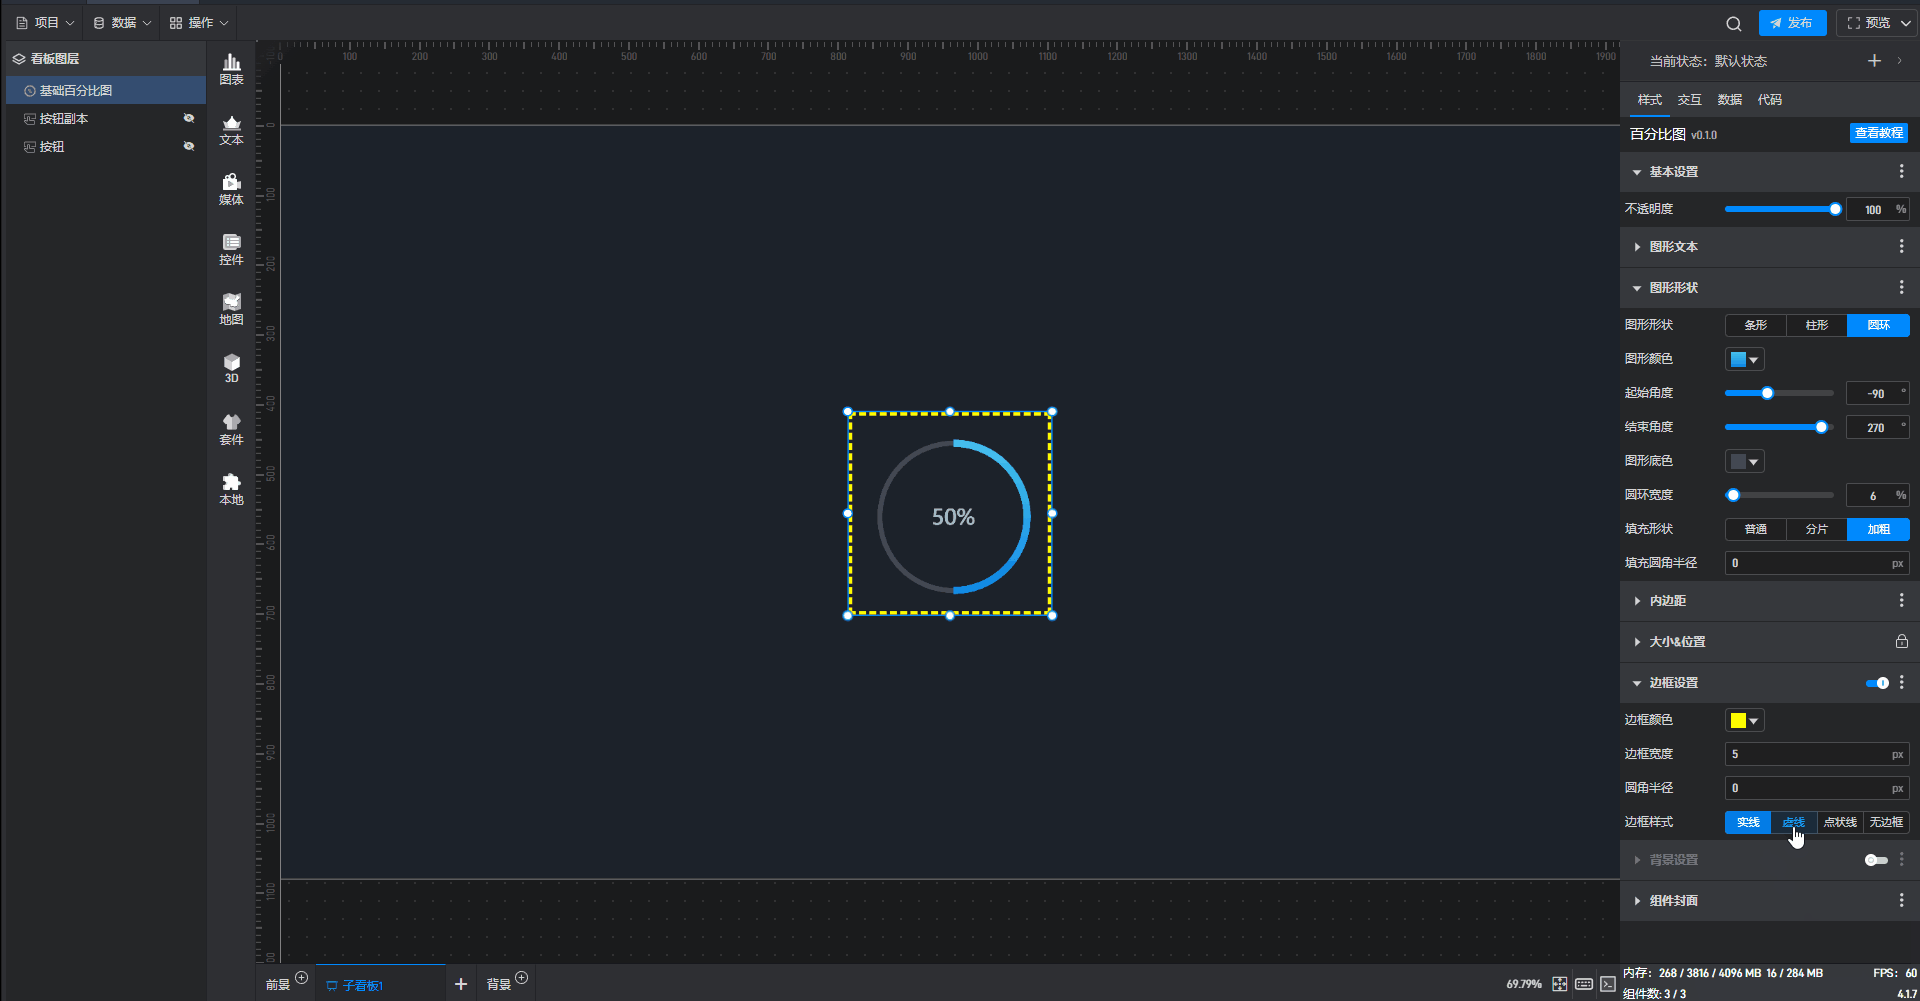1920x1001 pixels.
Task: Click the 查看教程 tutorial button
Action: 1878,133
